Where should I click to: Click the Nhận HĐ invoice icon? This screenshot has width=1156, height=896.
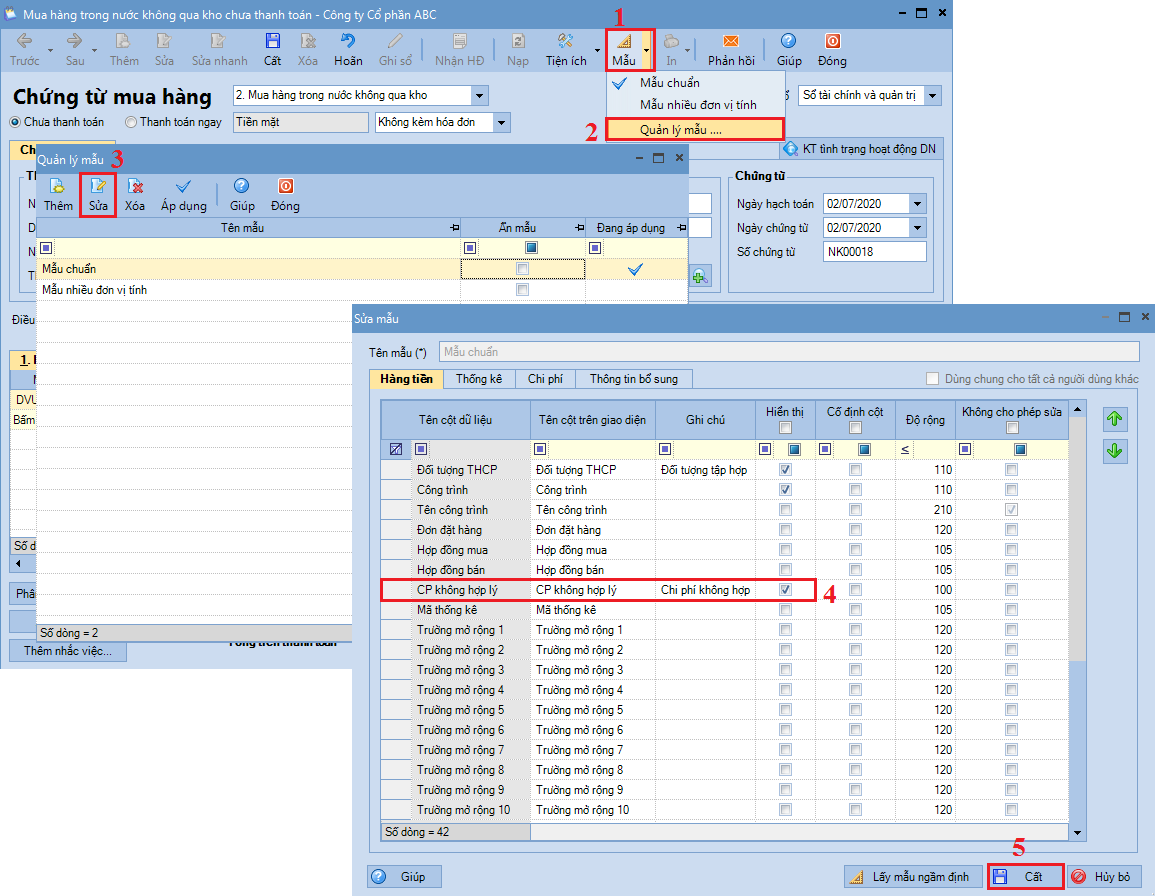coord(459,41)
